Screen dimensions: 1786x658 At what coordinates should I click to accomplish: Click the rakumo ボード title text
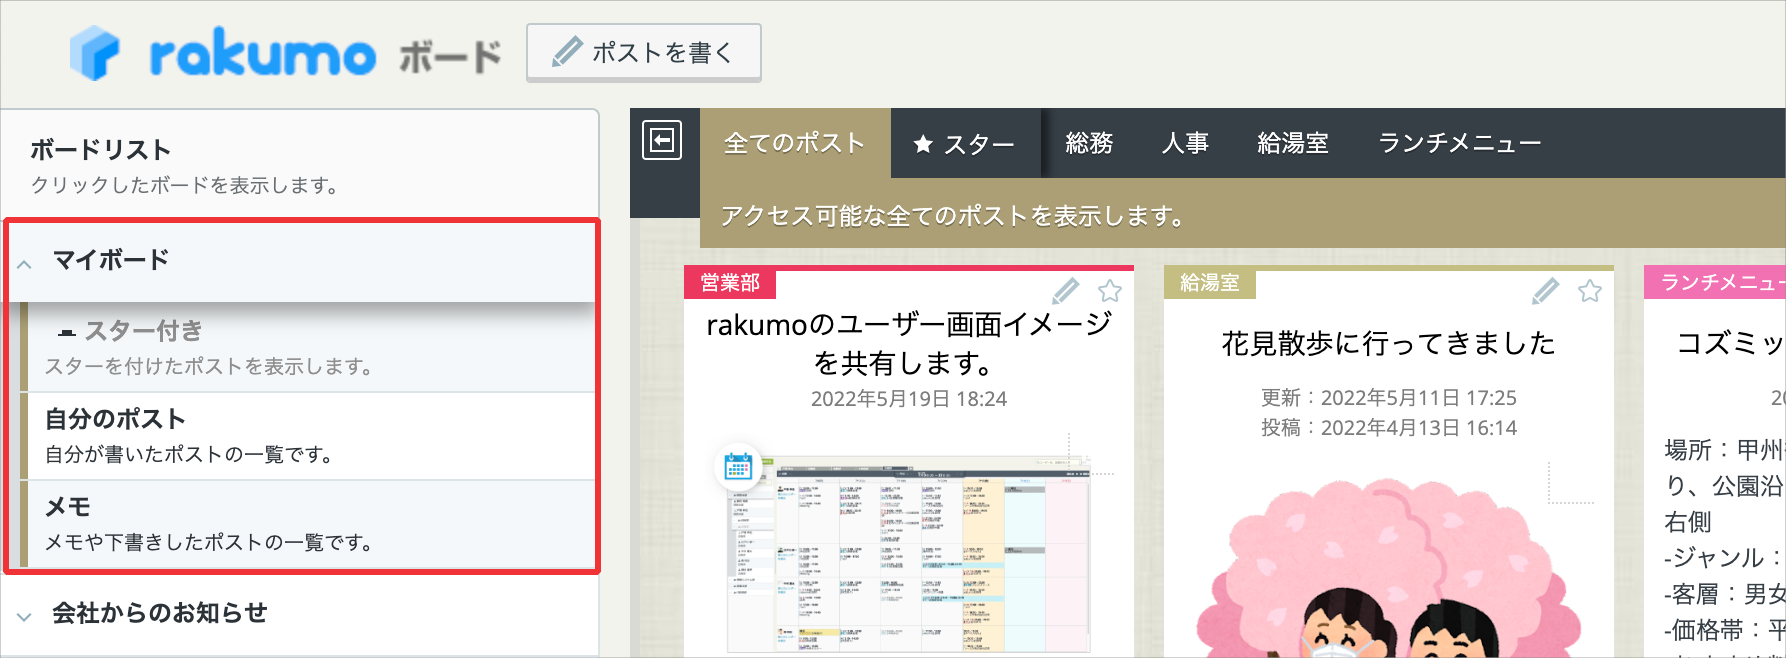click(x=325, y=54)
